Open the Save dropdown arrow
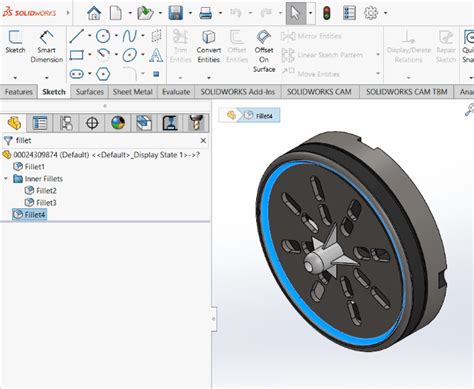Image resolution: width=474 pixels, height=389 pixels. coord(190,13)
